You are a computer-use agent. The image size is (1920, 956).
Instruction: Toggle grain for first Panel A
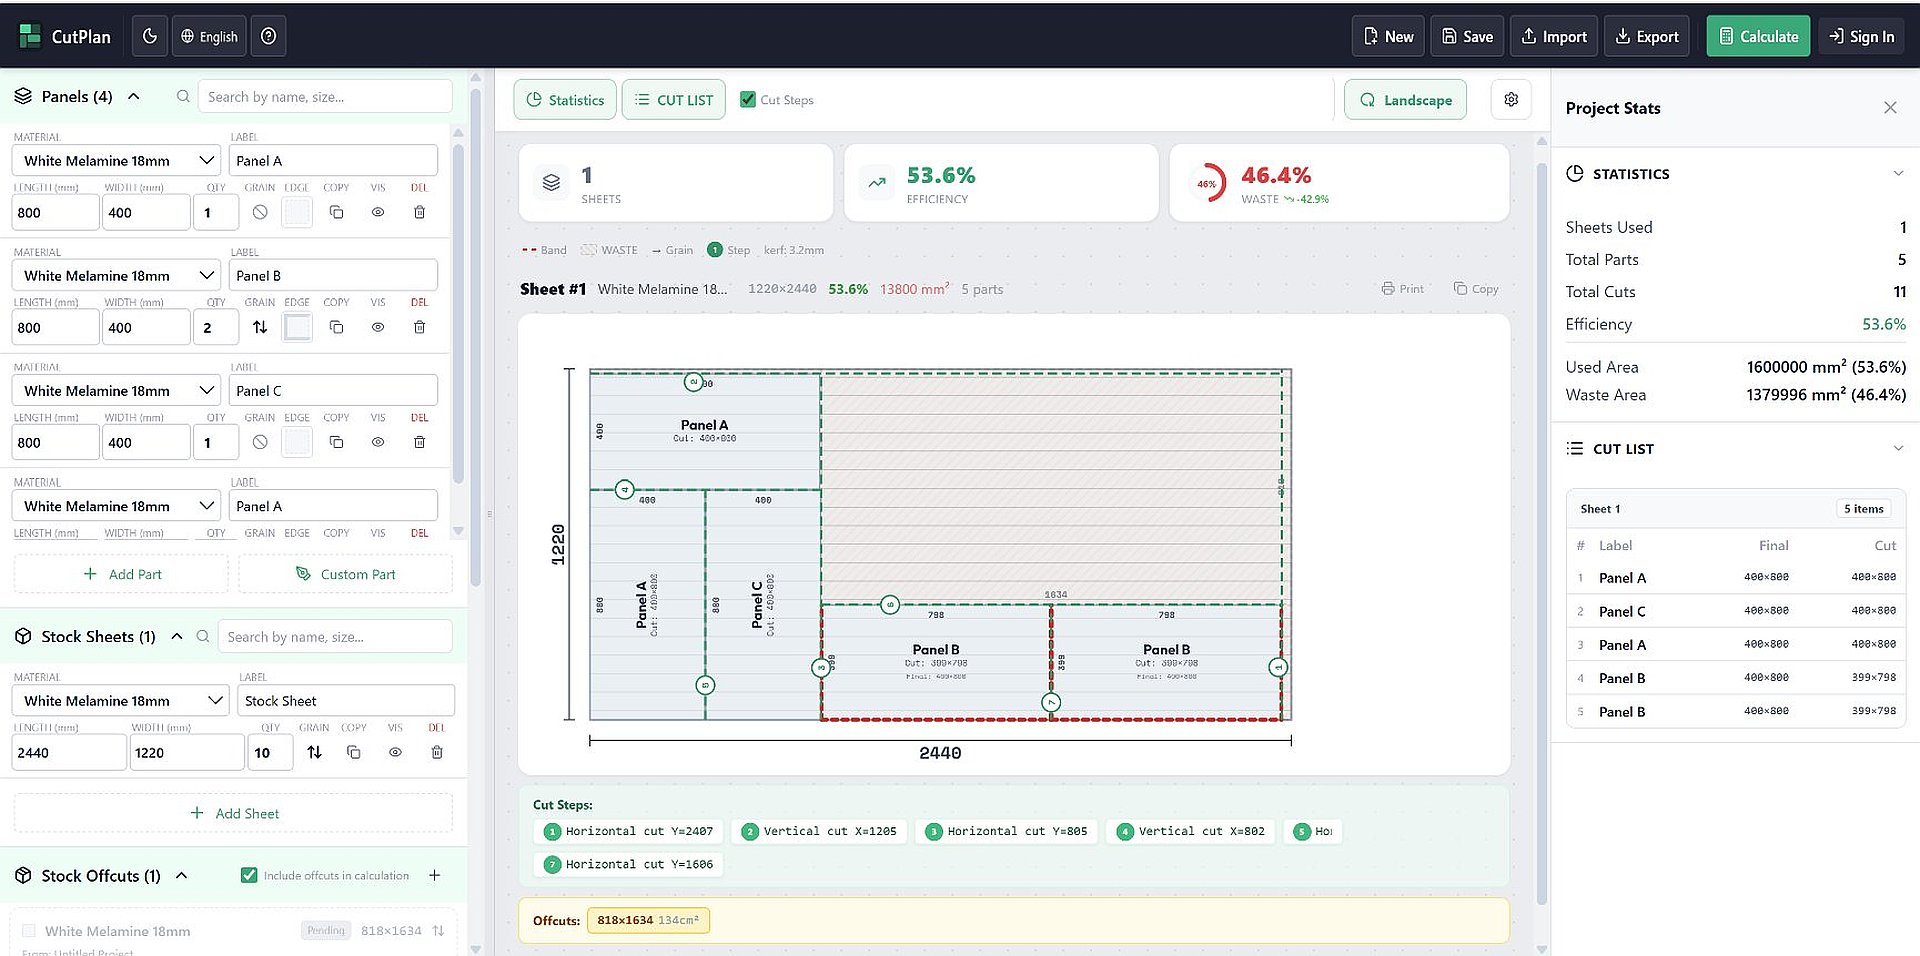click(260, 212)
